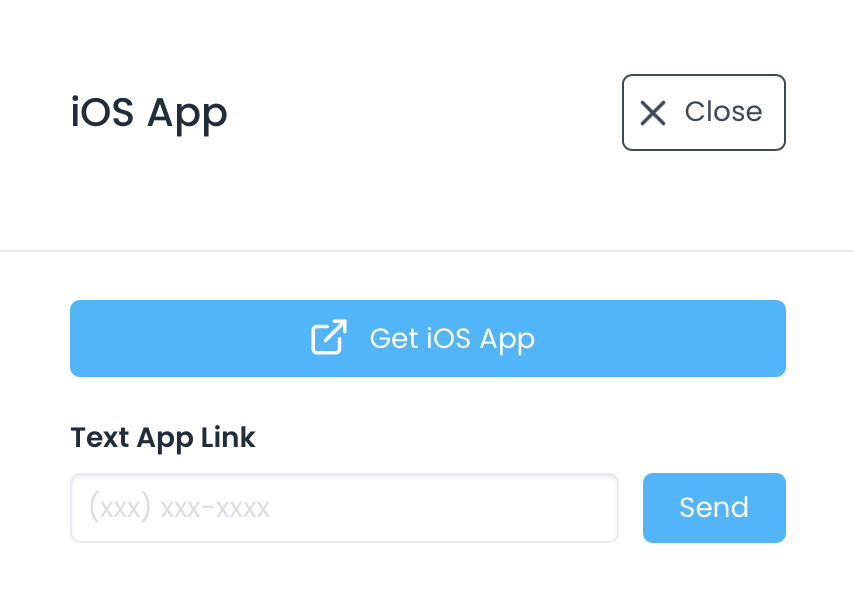Screen dimensions: 854x600
Task: Dismiss the panel using Close
Action: 703,113
